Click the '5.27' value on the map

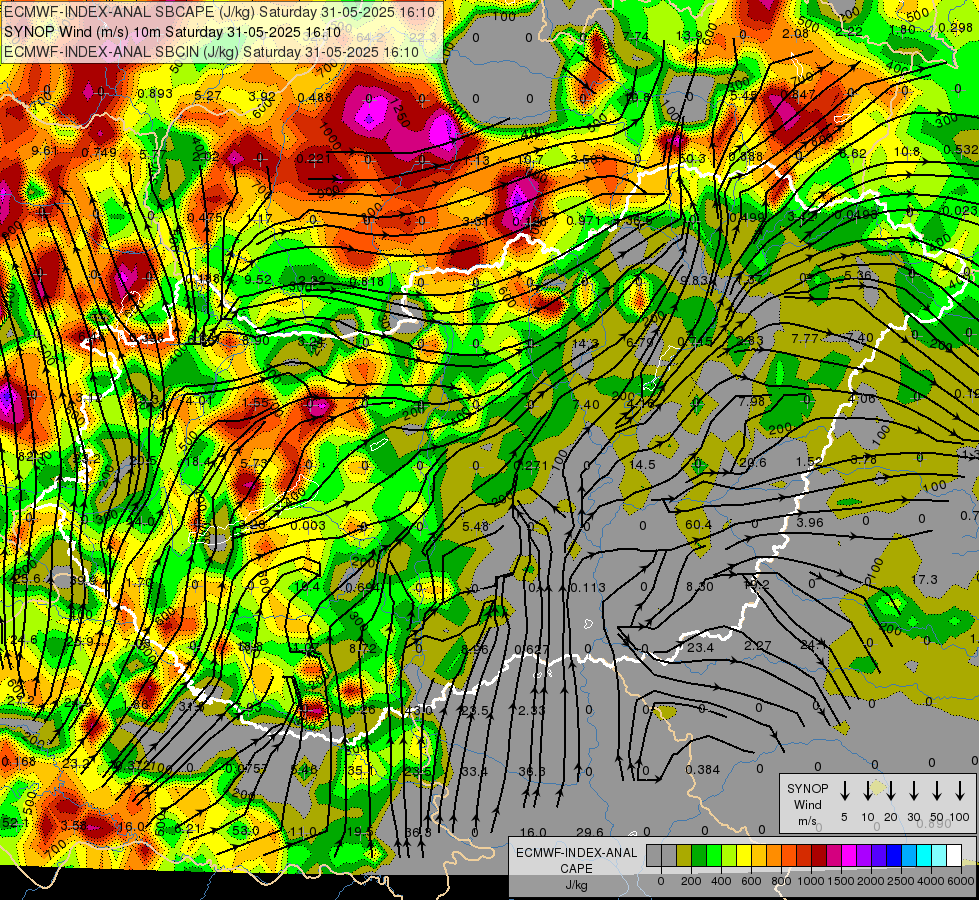pos(208,96)
